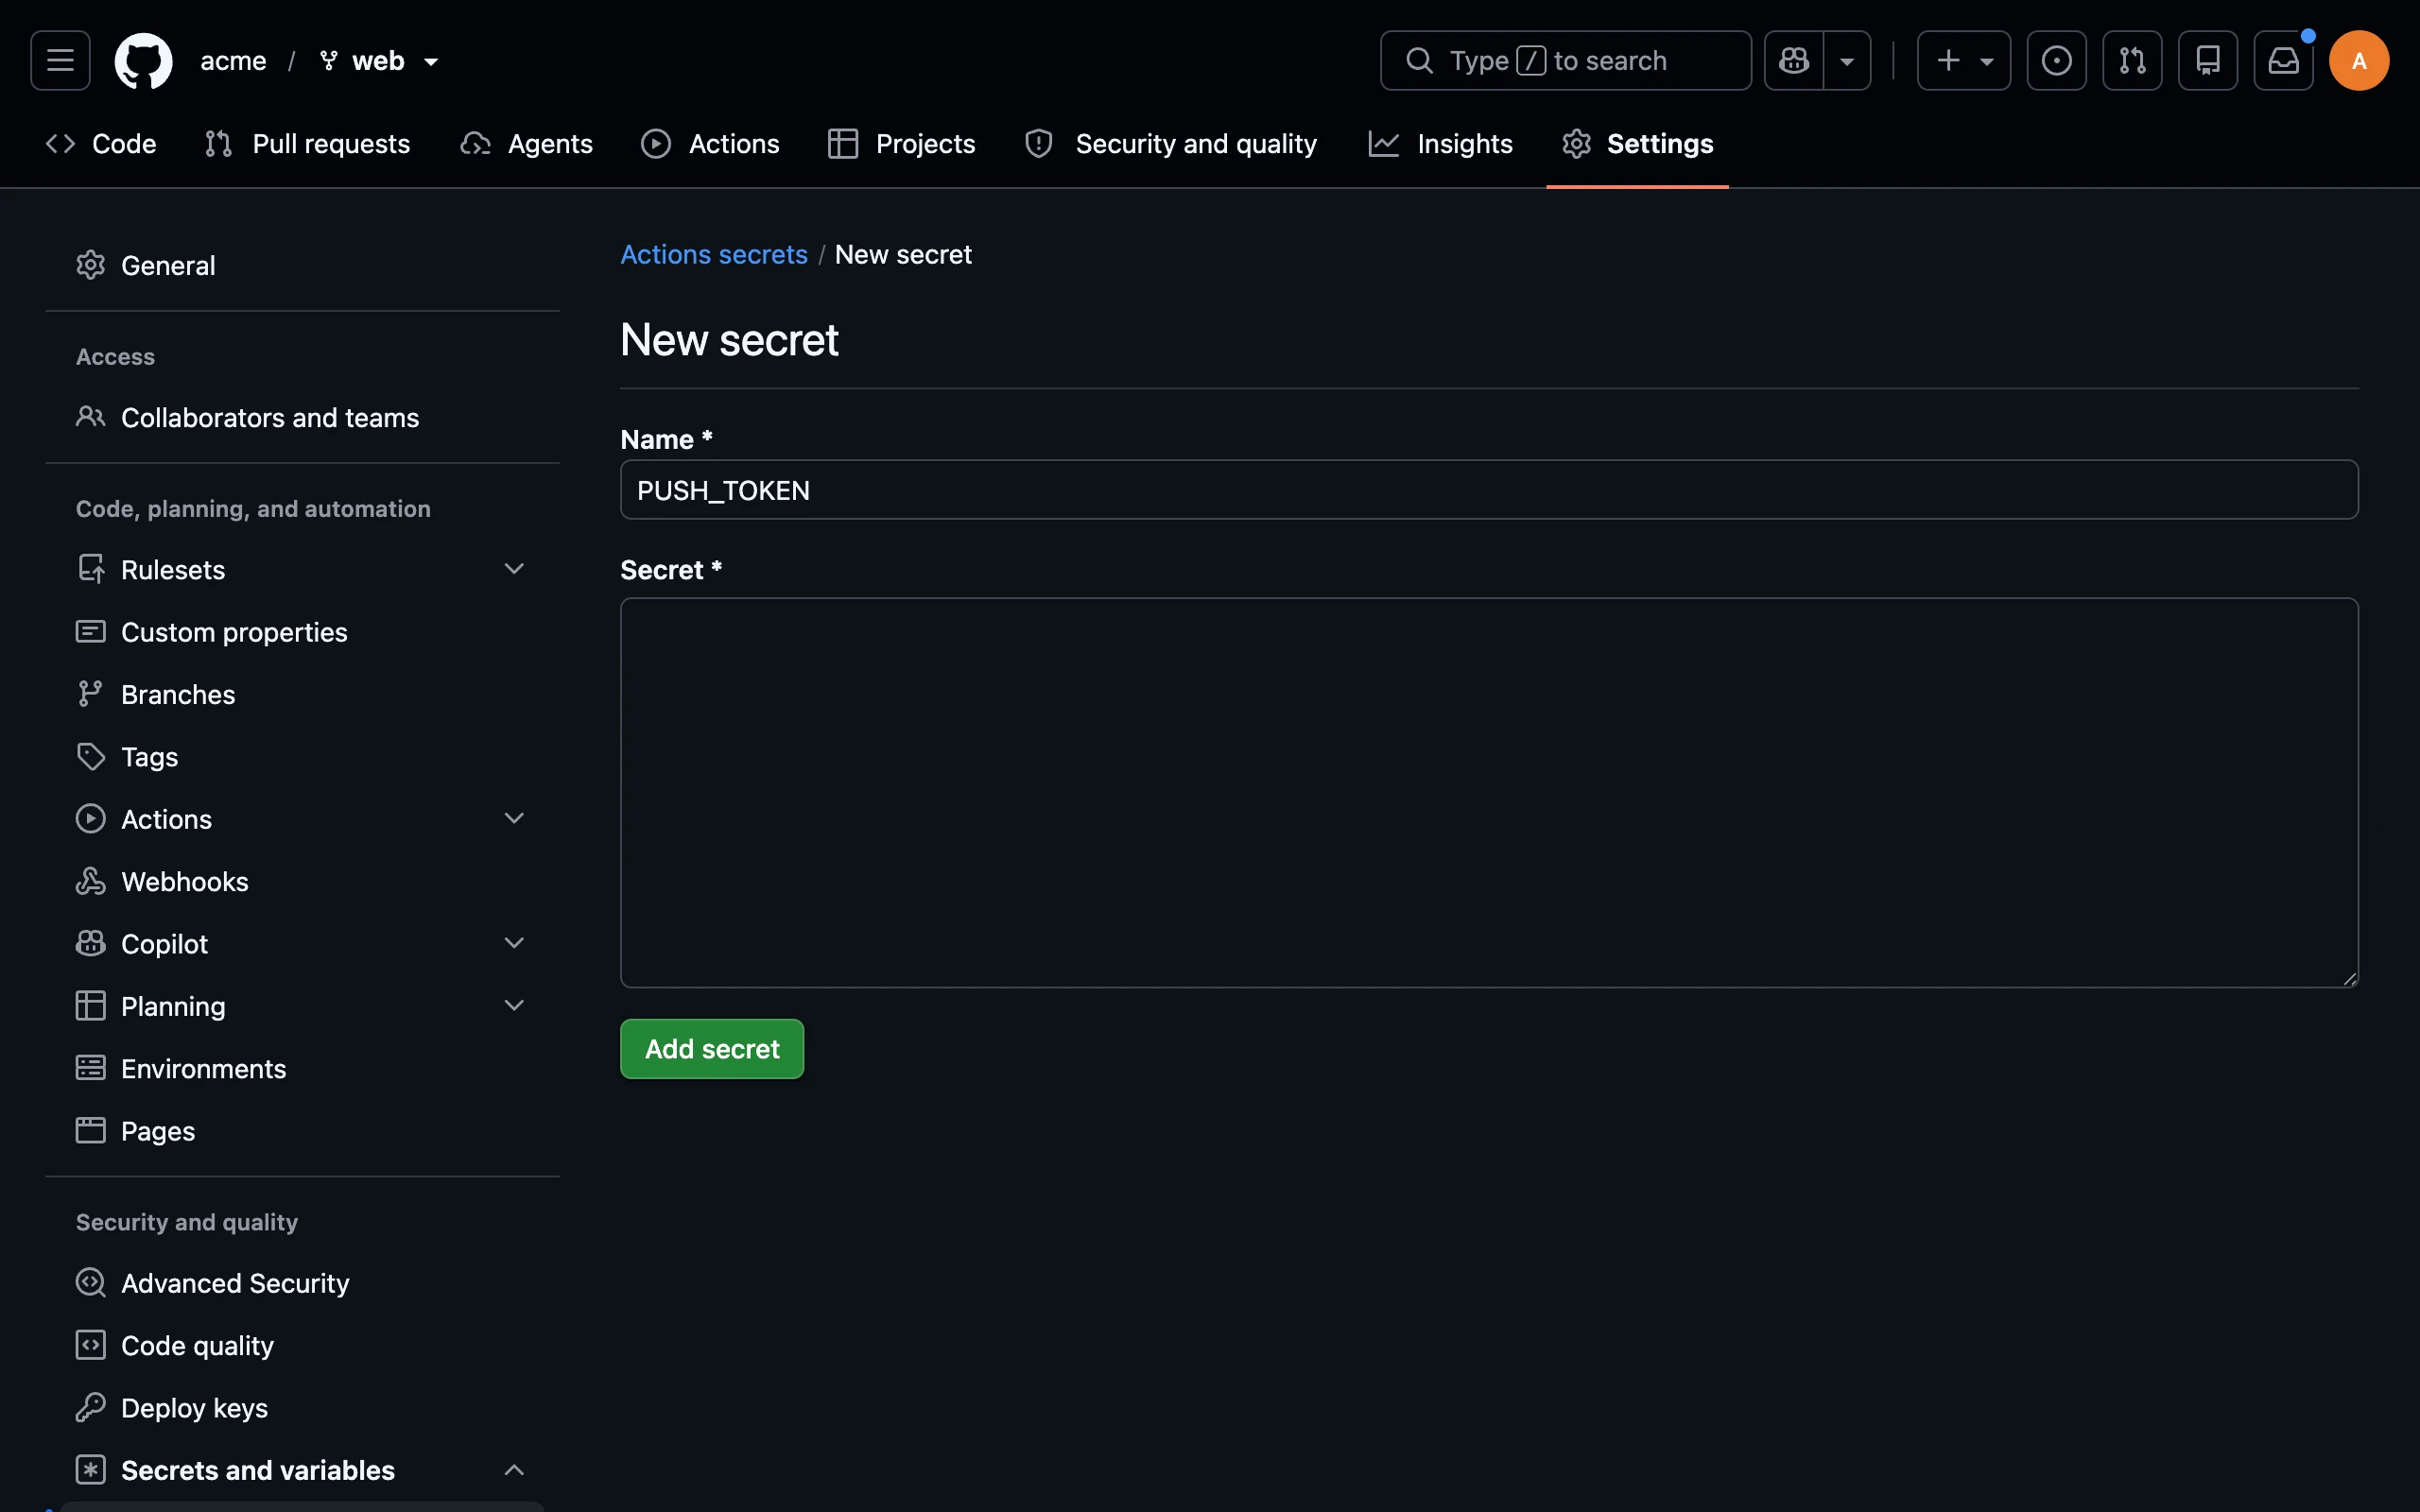Expand the Planning settings chevron
Viewport: 2420px width, 1512px height.
tap(514, 1005)
